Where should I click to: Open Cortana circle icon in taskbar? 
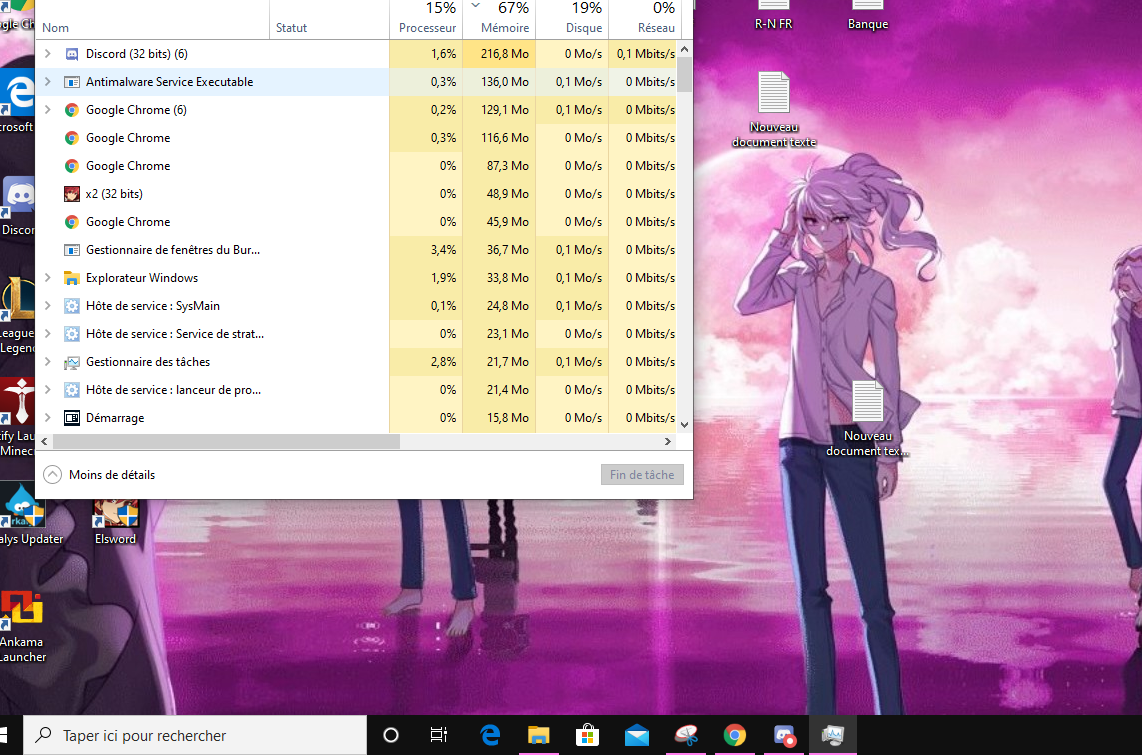tap(391, 735)
